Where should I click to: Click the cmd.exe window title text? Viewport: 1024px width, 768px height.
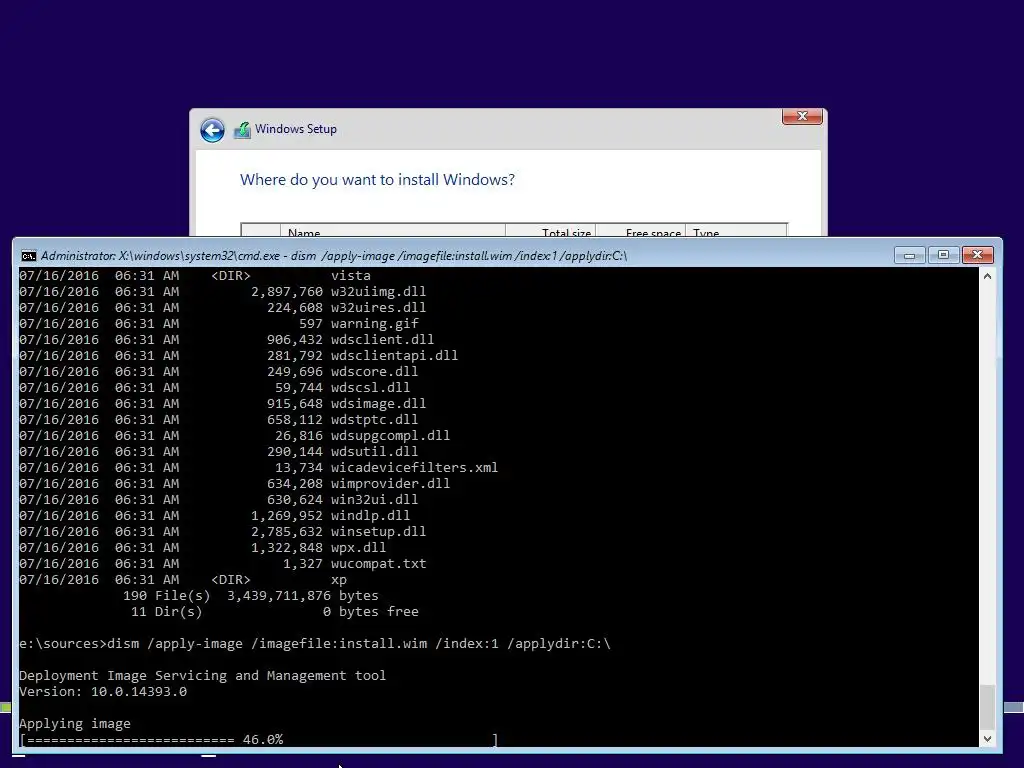tap(334, 255)
